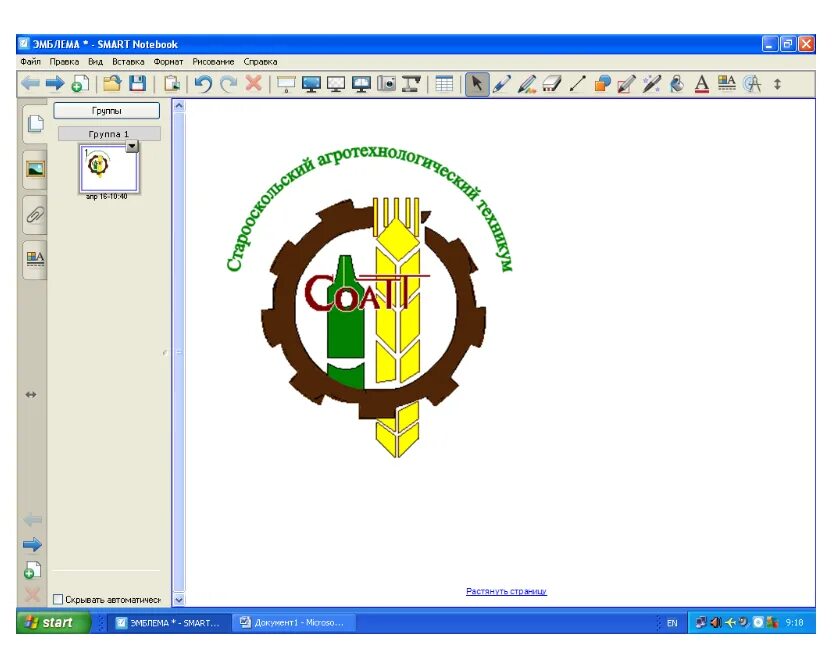
Task: Select the Eraser tool
Action: 552,84
